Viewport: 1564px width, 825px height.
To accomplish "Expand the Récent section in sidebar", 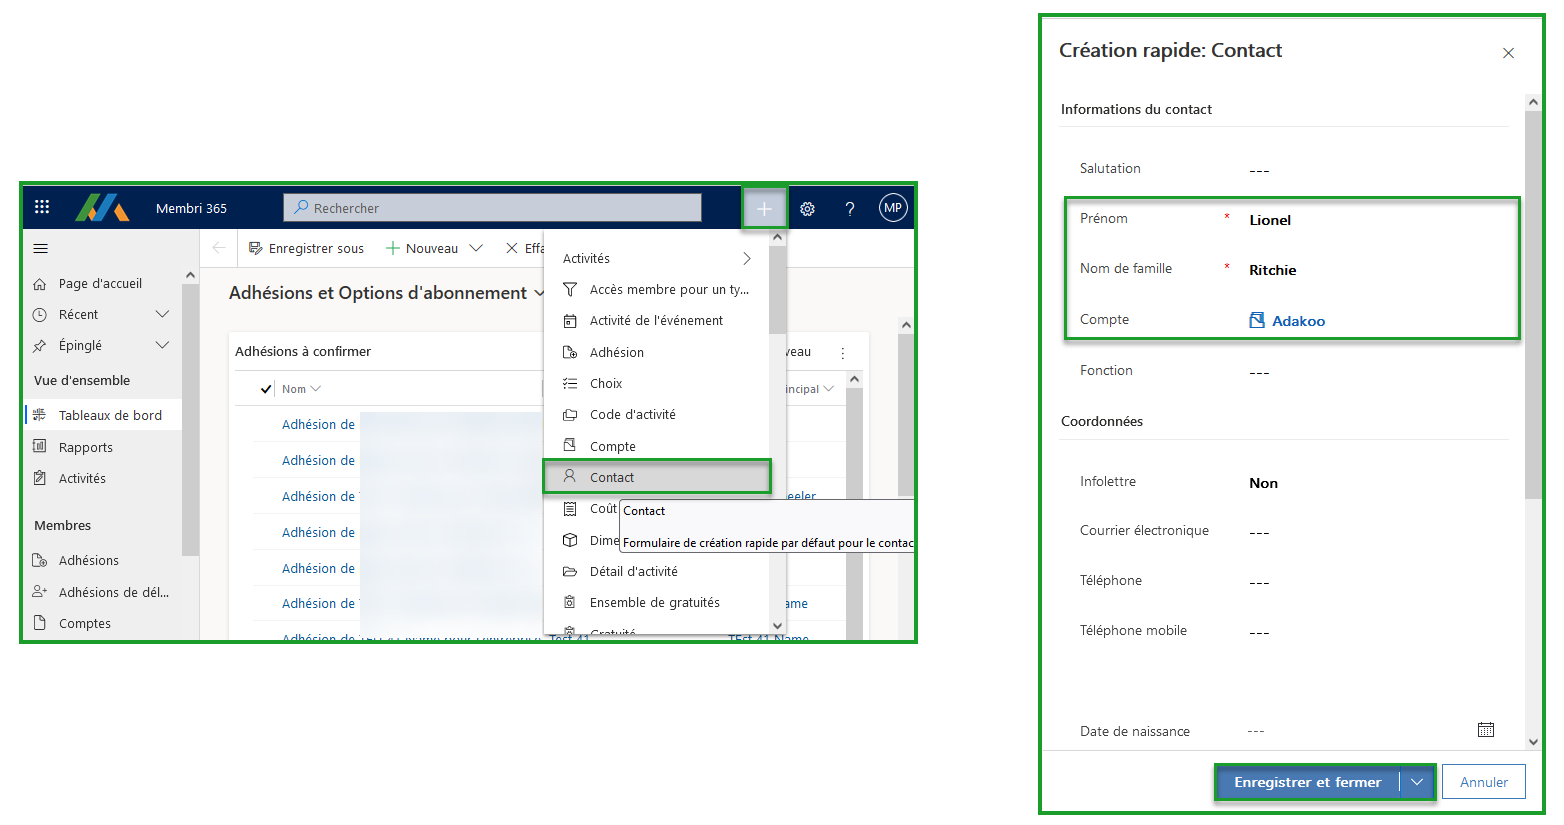I will click(x=163, y=314).
